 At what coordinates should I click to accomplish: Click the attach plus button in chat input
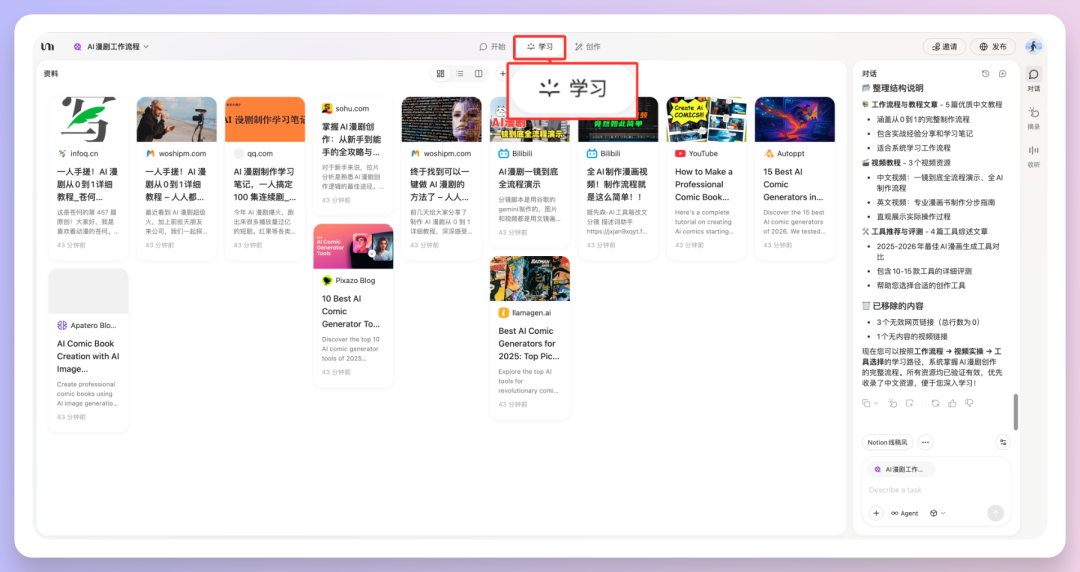876,513
